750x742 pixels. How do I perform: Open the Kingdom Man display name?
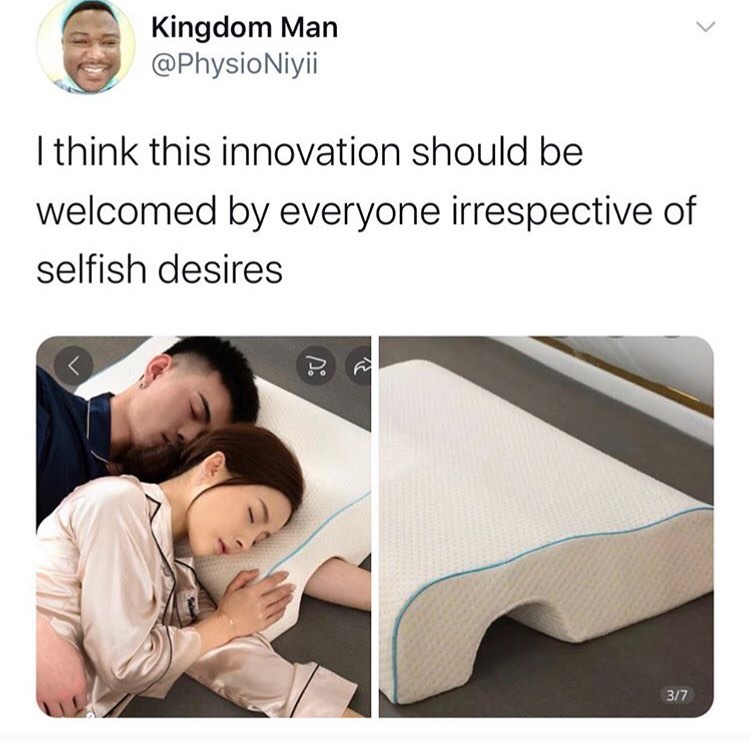coord(245,28)
